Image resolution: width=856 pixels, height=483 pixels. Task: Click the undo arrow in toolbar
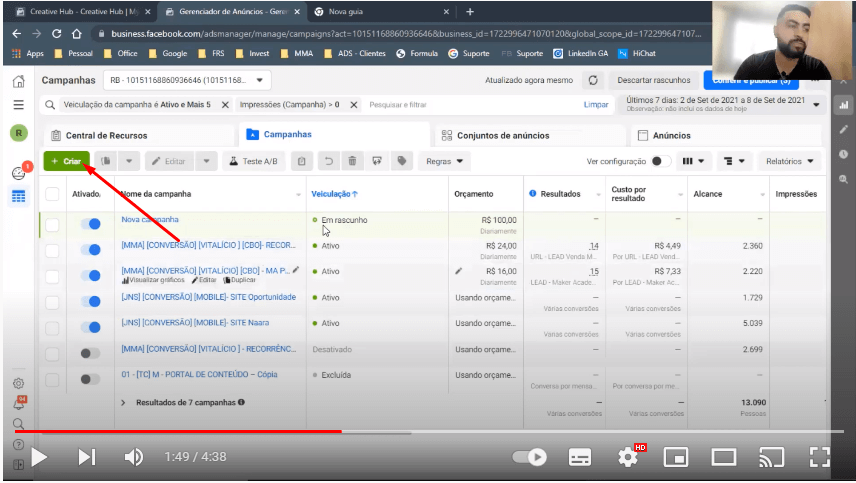[x=328, y=161]
